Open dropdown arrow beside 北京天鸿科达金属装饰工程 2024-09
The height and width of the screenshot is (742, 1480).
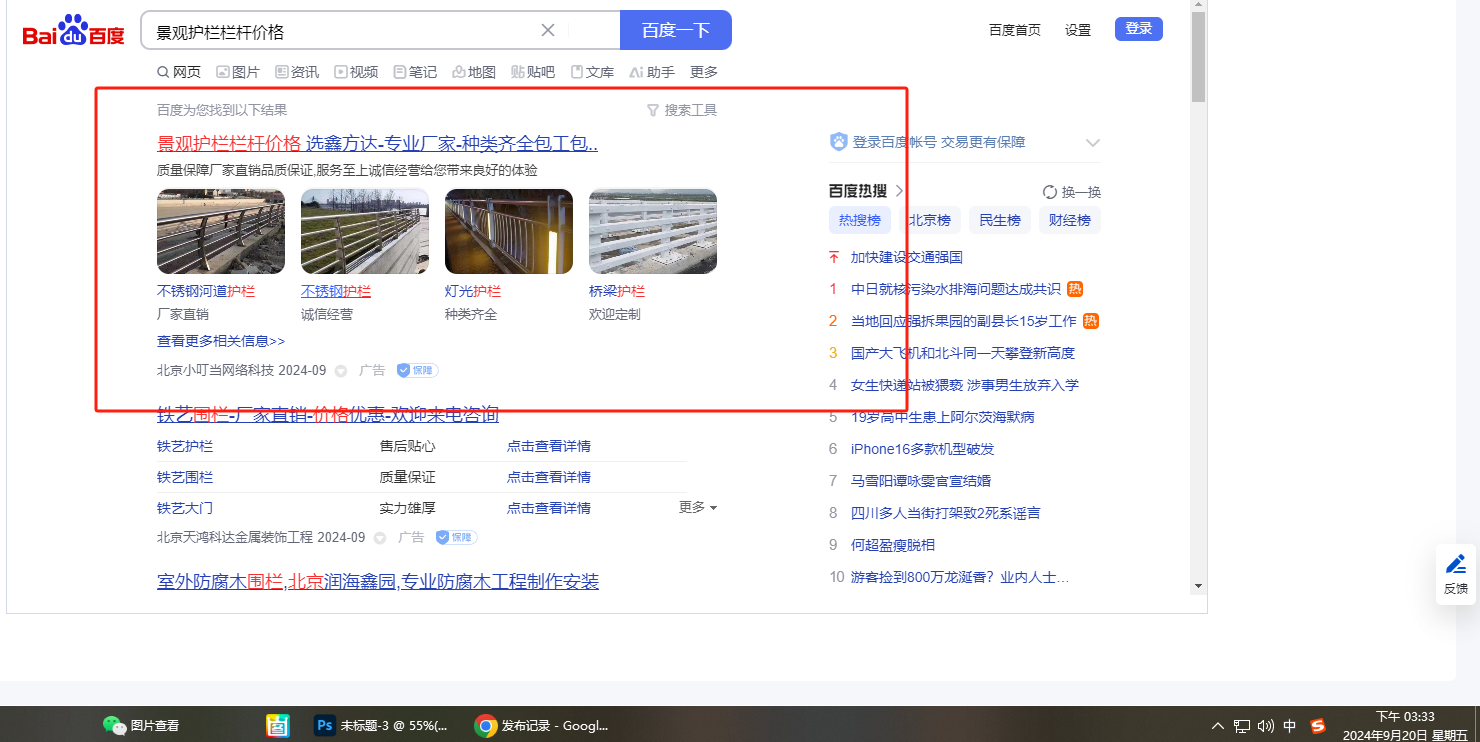pos(380,538)
